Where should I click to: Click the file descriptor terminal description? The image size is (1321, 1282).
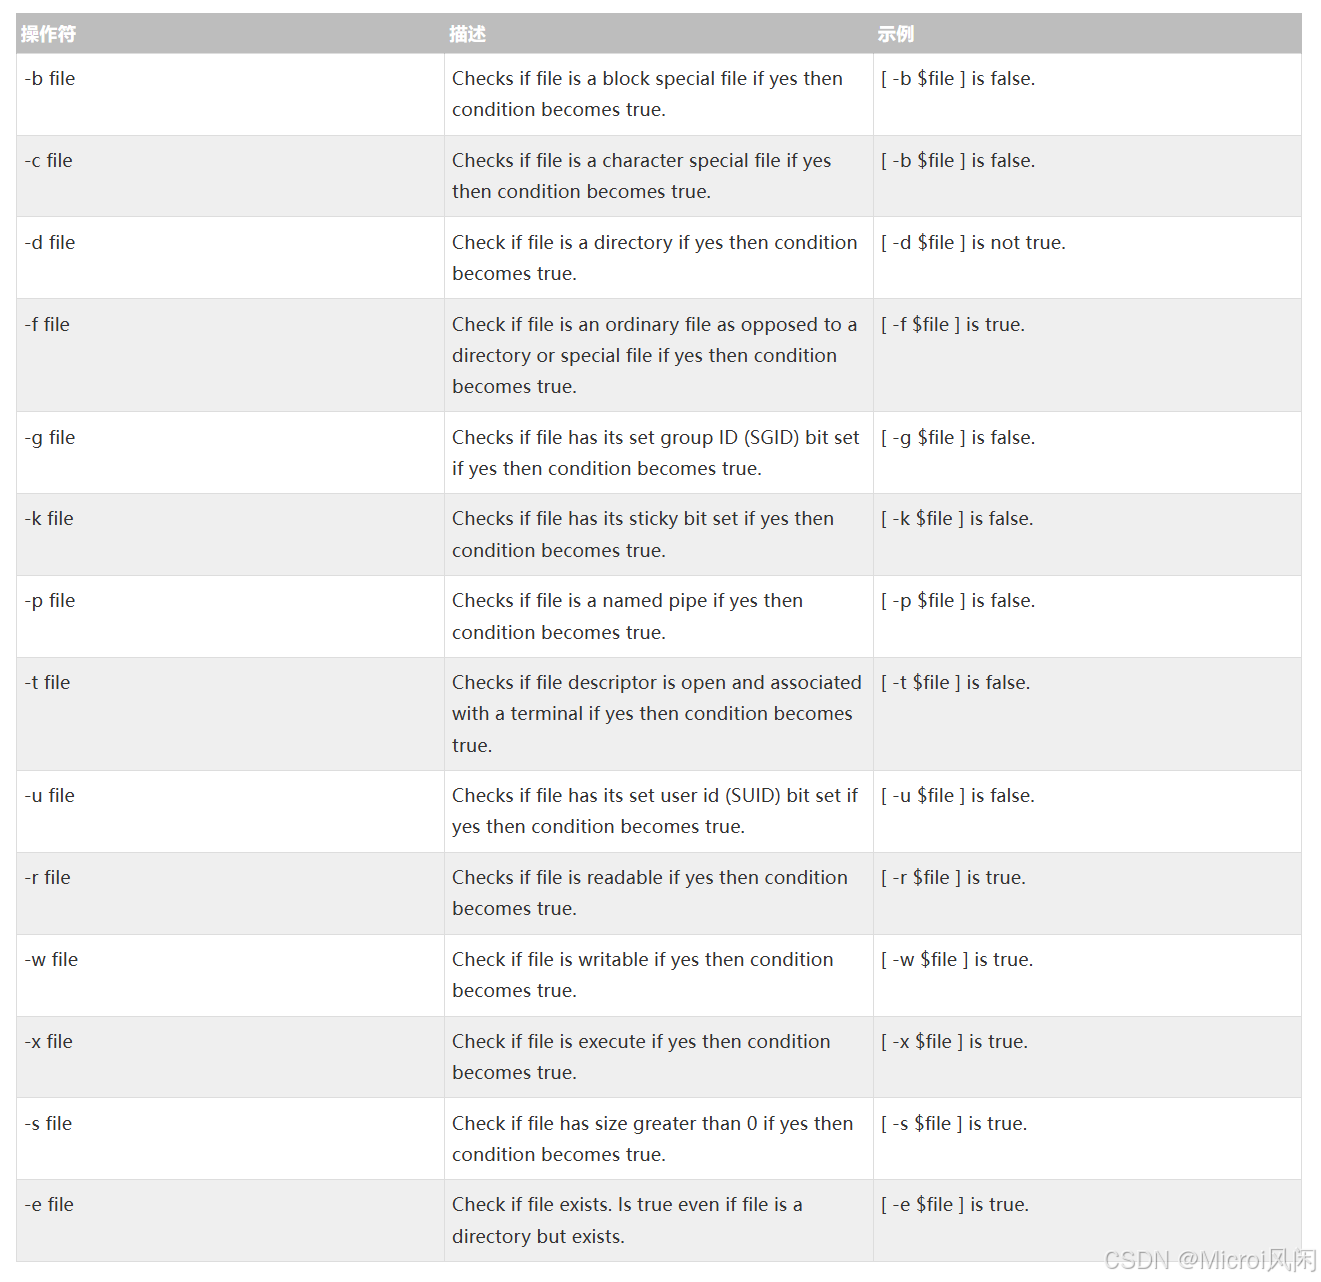656,714
